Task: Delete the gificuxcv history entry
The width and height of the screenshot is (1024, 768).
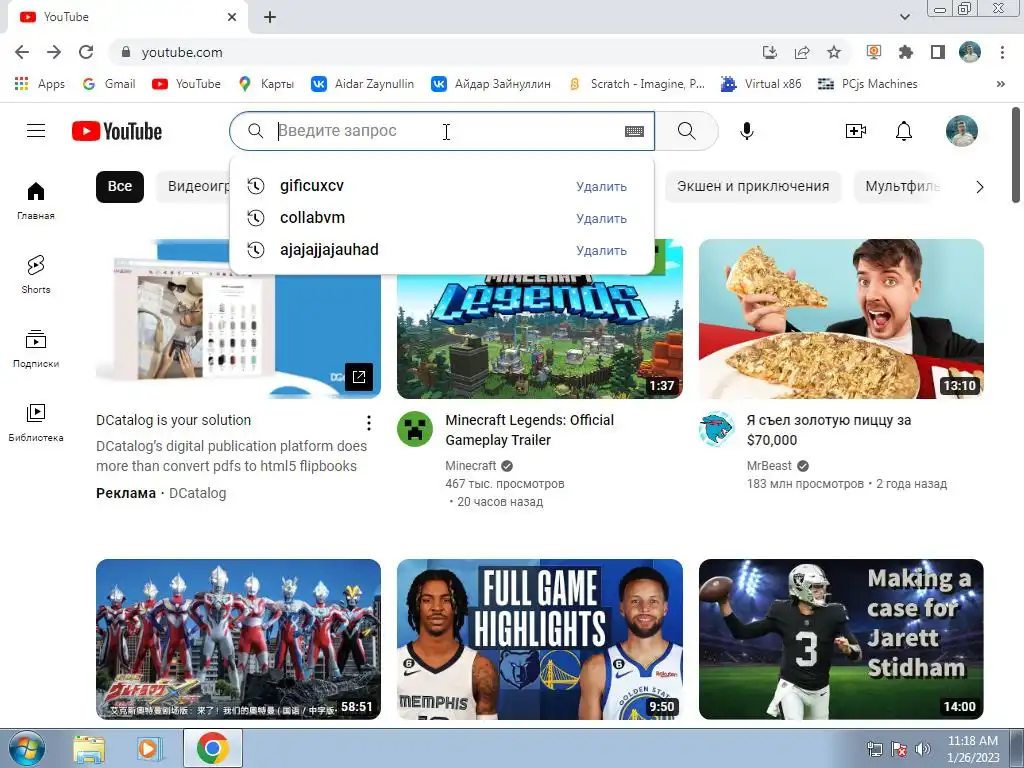Action: (x=601, y=186)
